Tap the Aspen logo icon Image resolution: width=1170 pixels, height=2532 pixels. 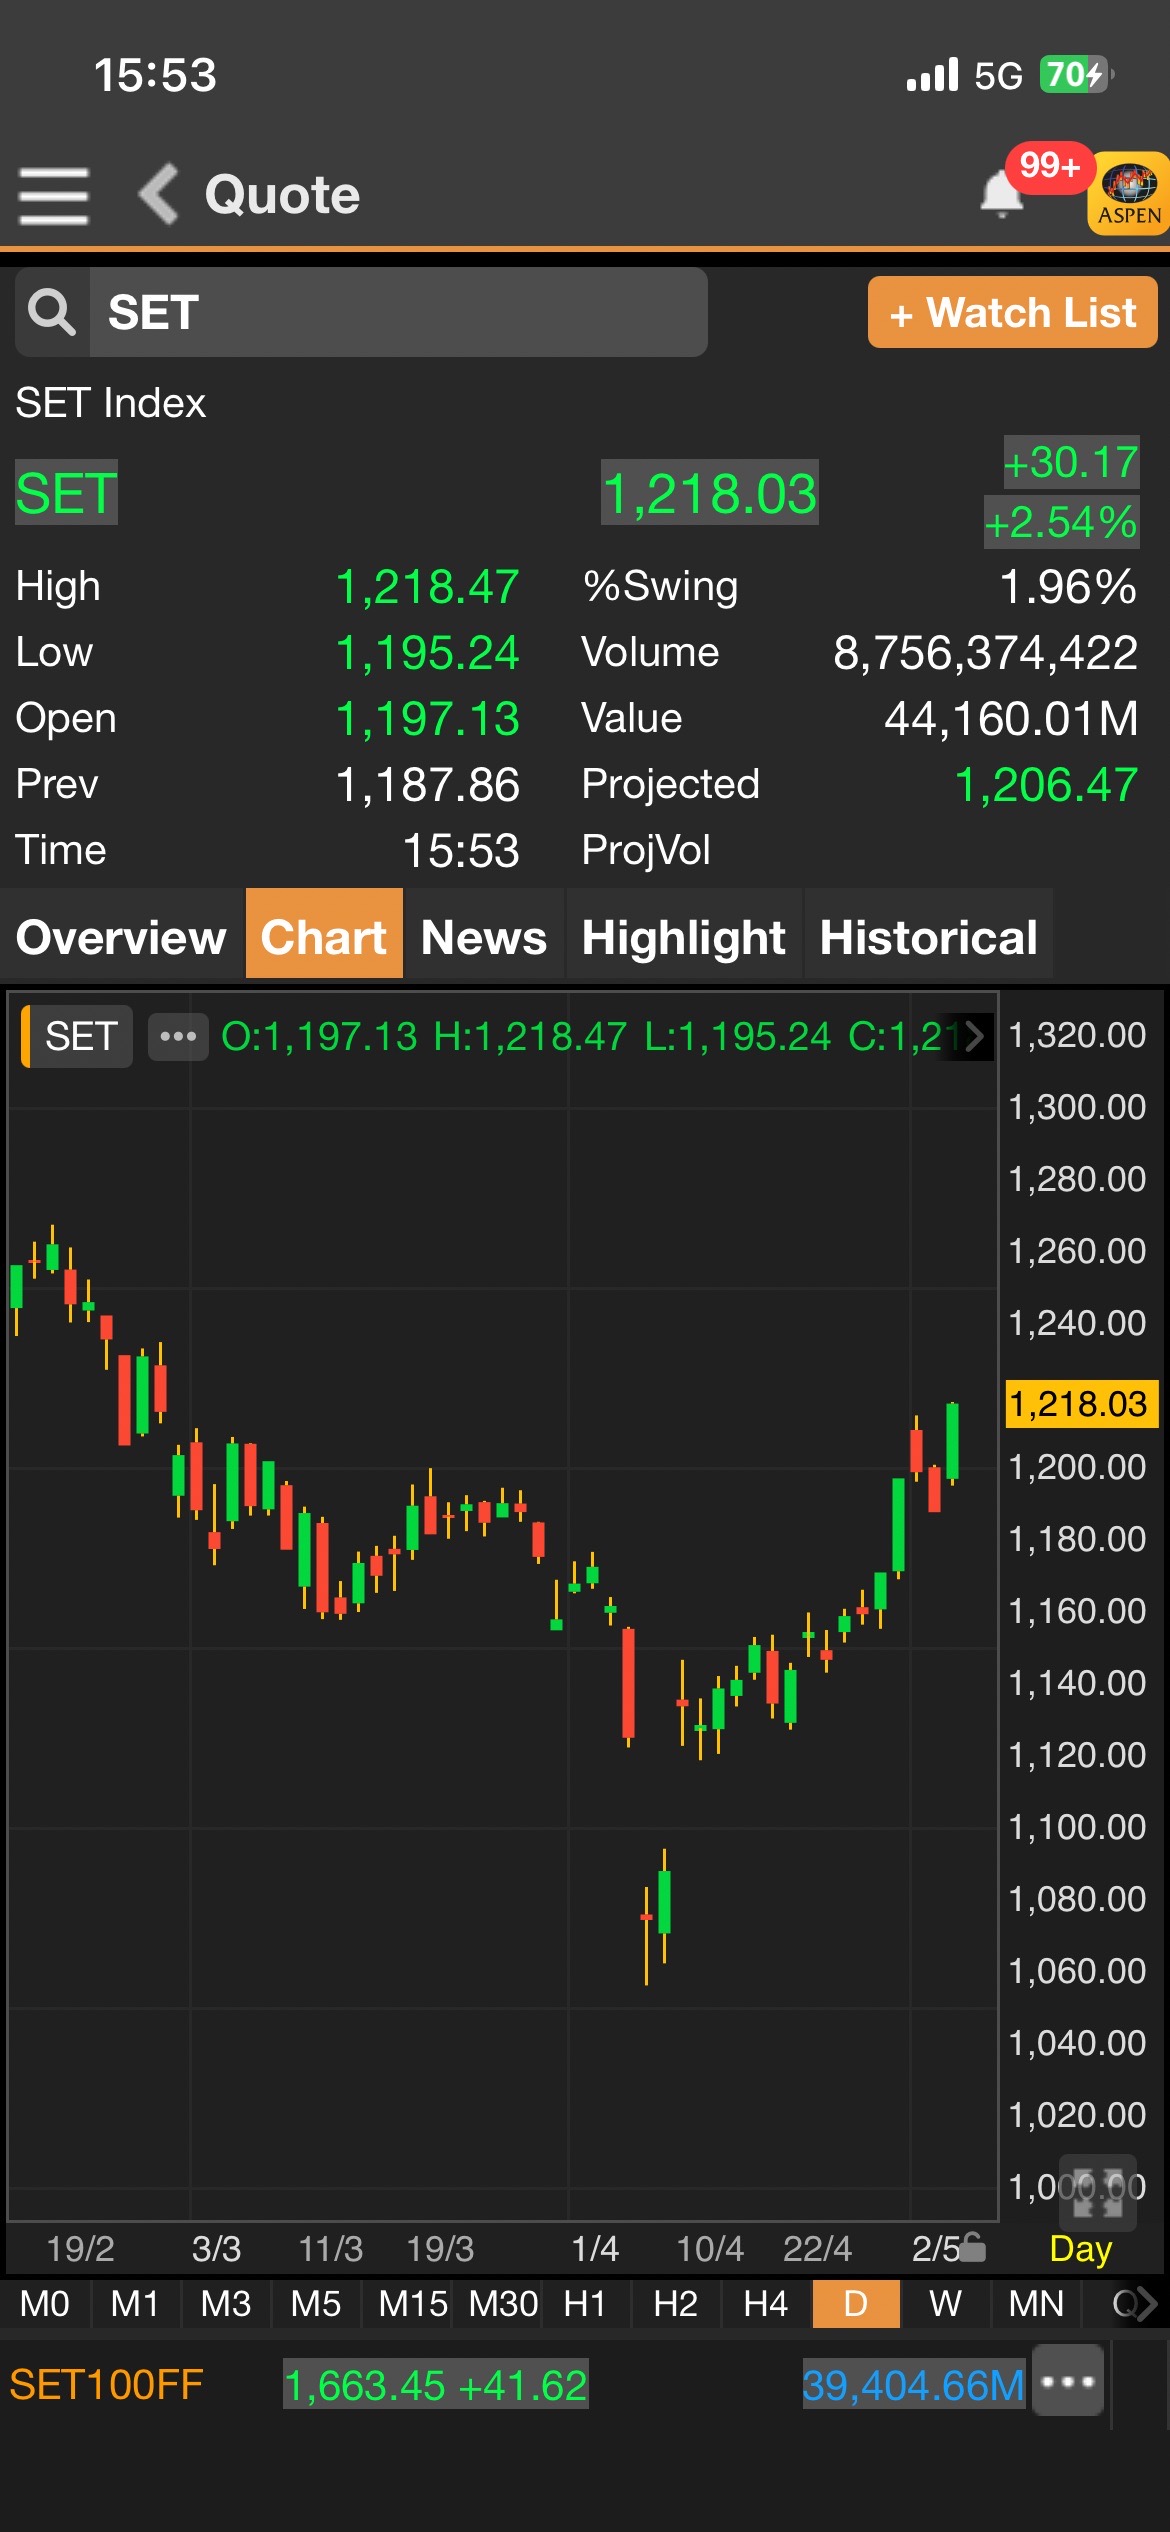point(1129,193)
